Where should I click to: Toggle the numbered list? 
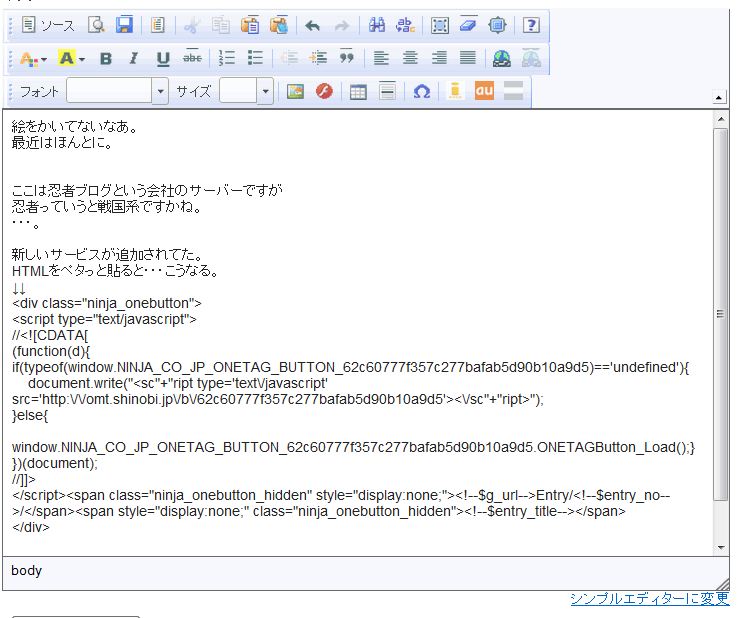click(x=227, y=59)
